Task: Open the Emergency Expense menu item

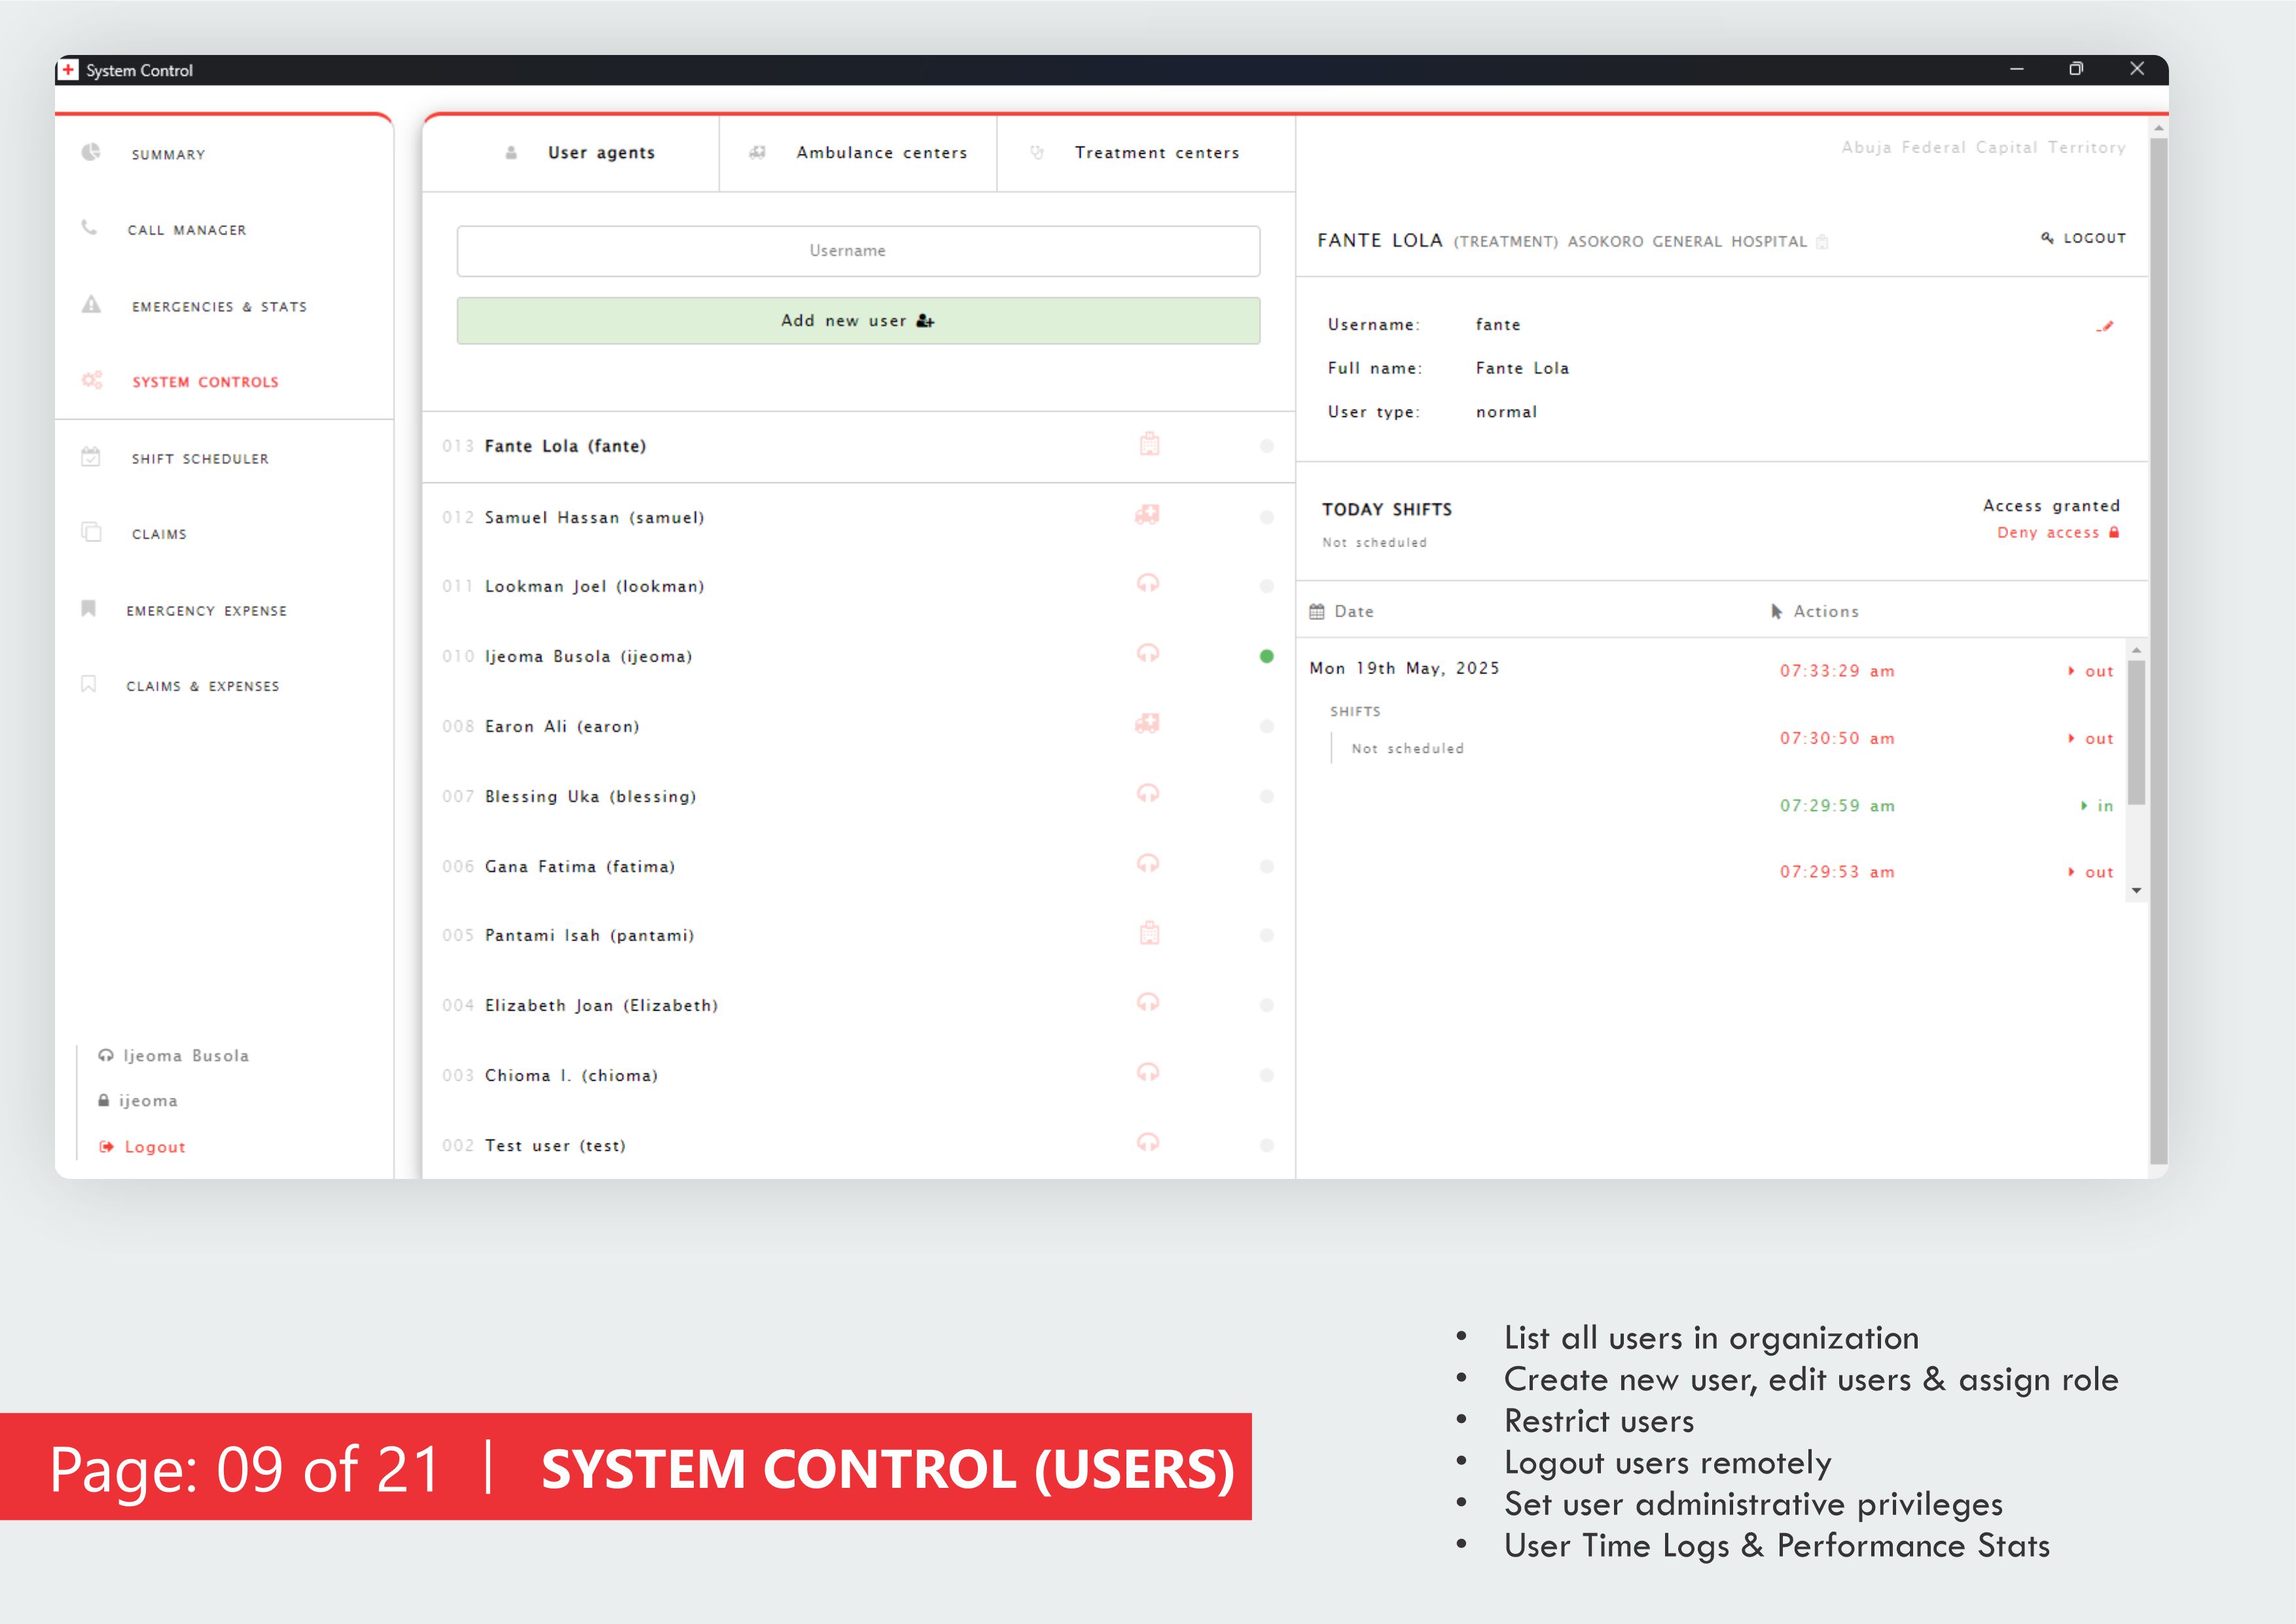Action: [206, 611]
